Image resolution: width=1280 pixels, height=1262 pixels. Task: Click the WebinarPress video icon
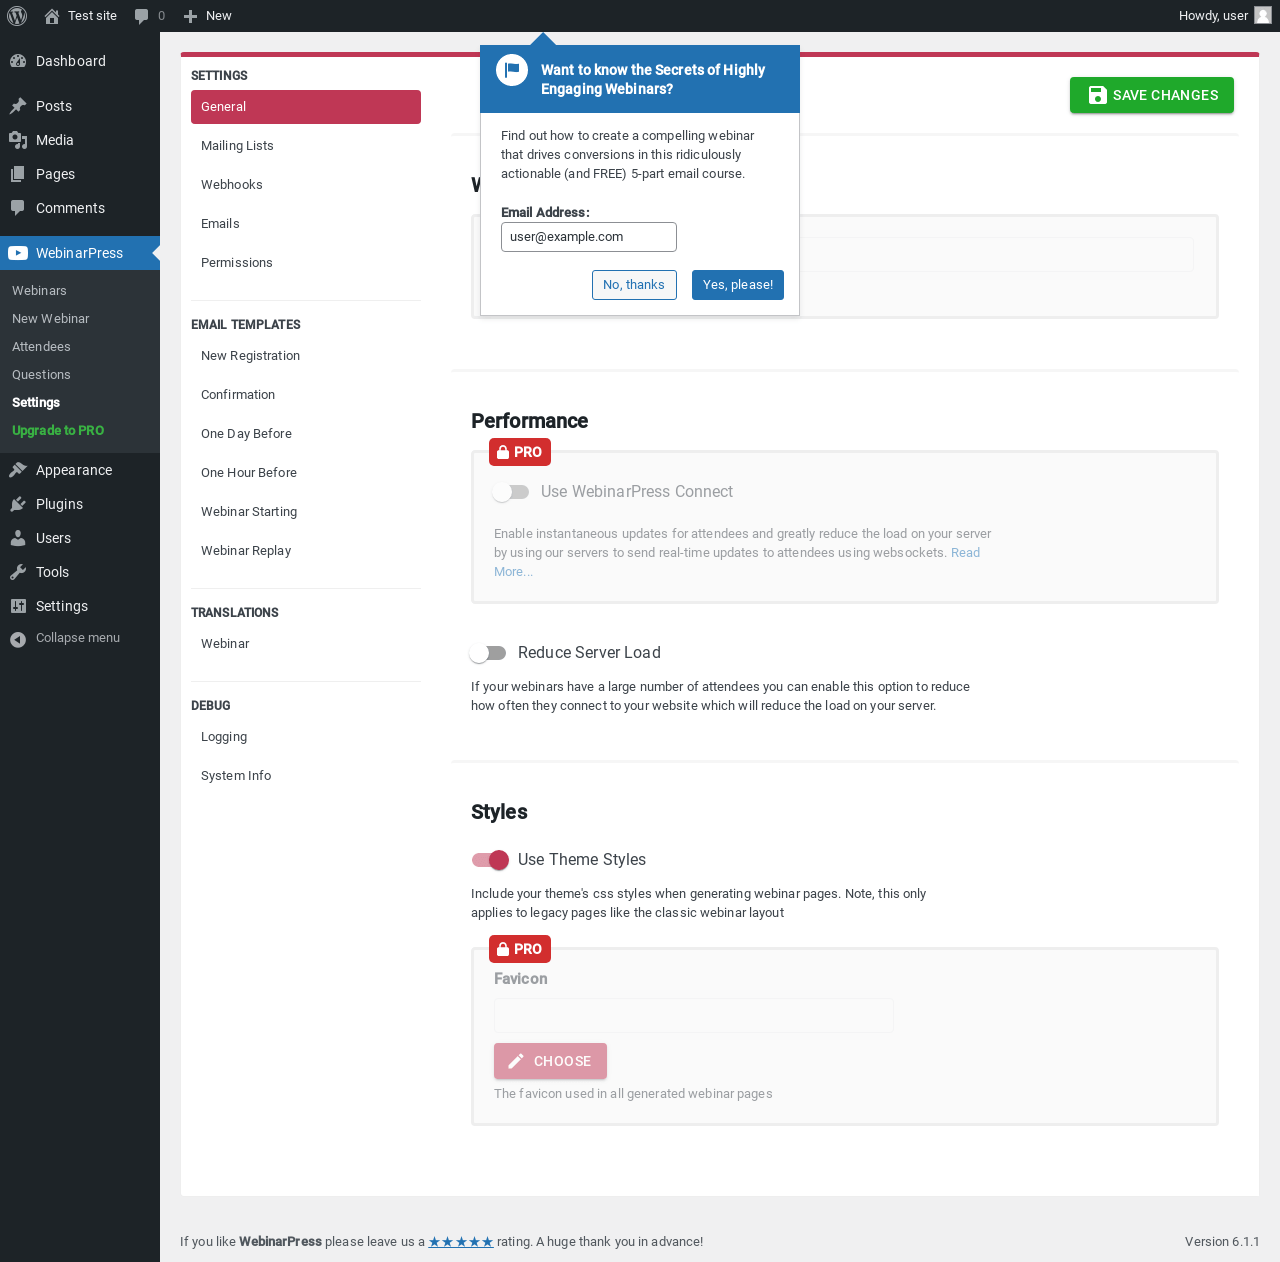point(18,253)
